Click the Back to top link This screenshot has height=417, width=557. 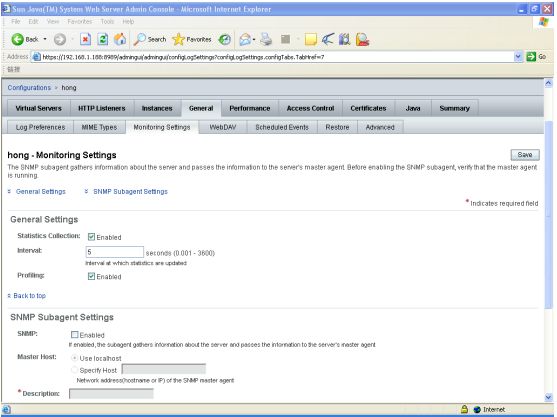point(29,296)
